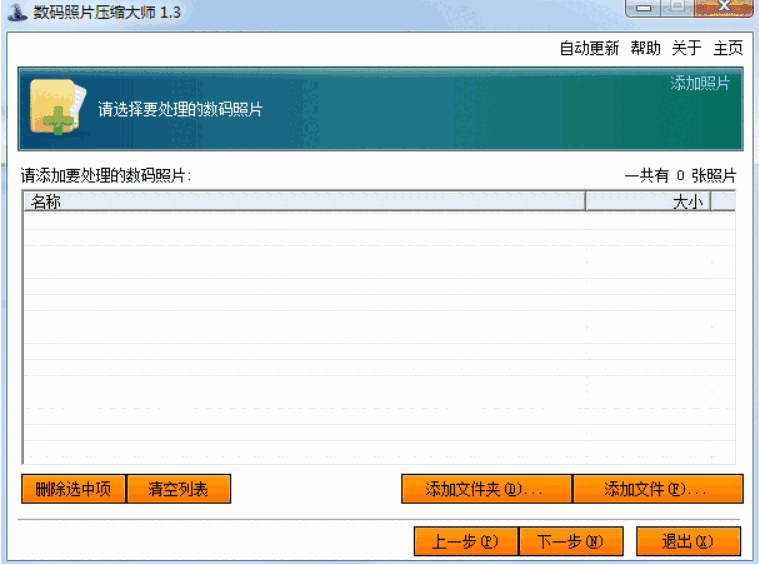Sort the list by the 大小 column header

pos(648,201)
